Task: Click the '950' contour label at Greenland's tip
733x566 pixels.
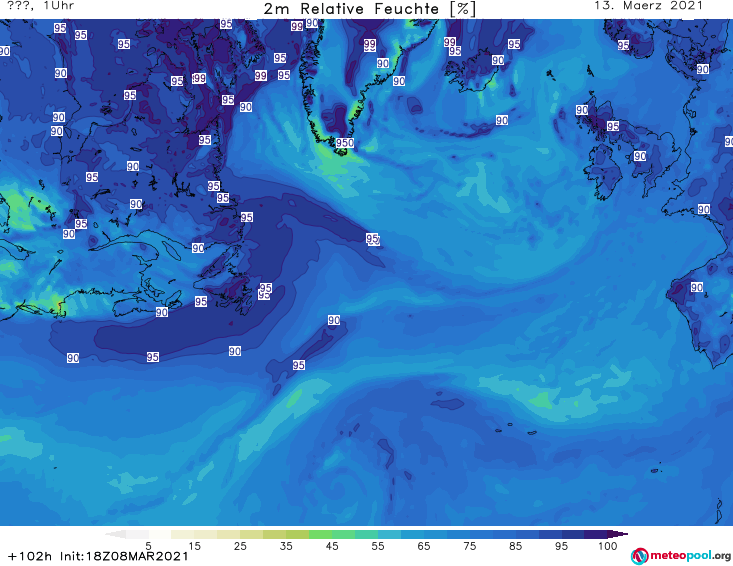Action: 345,143
